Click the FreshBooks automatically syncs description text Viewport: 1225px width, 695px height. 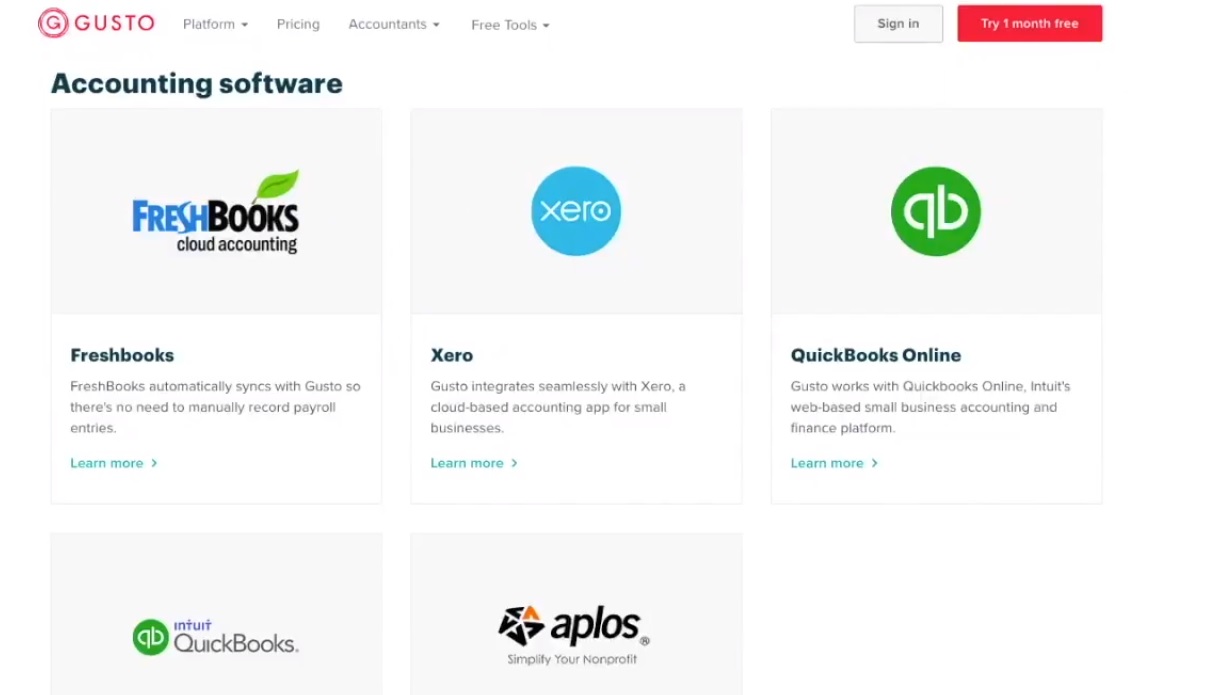[x=215, y=407]
